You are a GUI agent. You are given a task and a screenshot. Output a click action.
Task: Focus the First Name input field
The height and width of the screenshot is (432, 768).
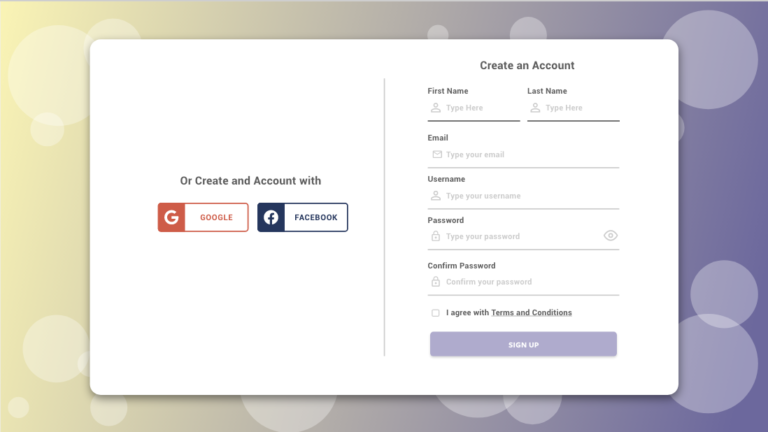(x=480, y=108)
